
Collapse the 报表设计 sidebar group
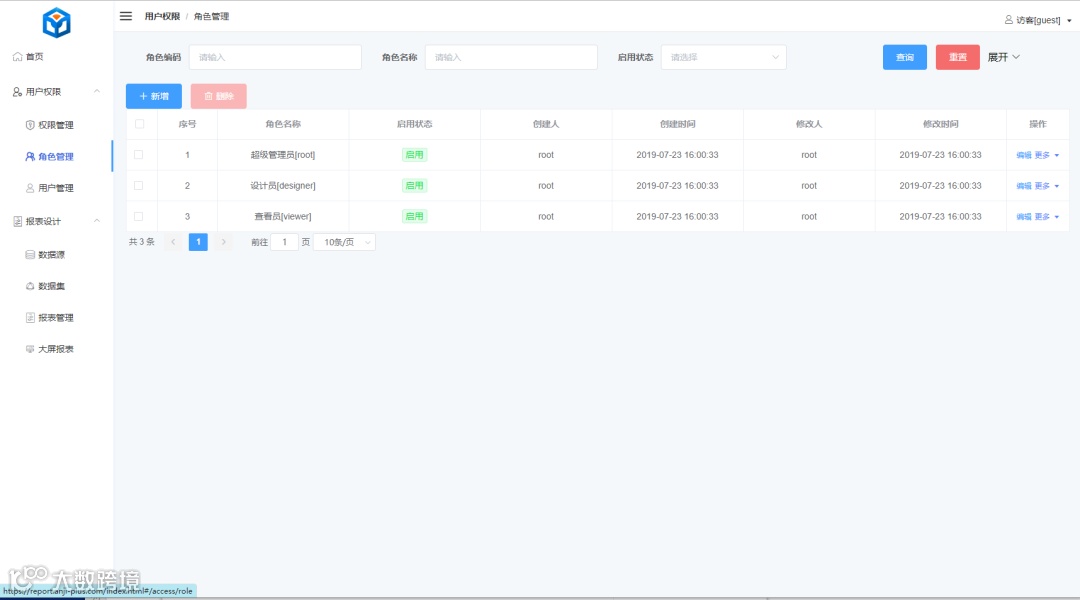pyautogui.click(x=56, y=221)
